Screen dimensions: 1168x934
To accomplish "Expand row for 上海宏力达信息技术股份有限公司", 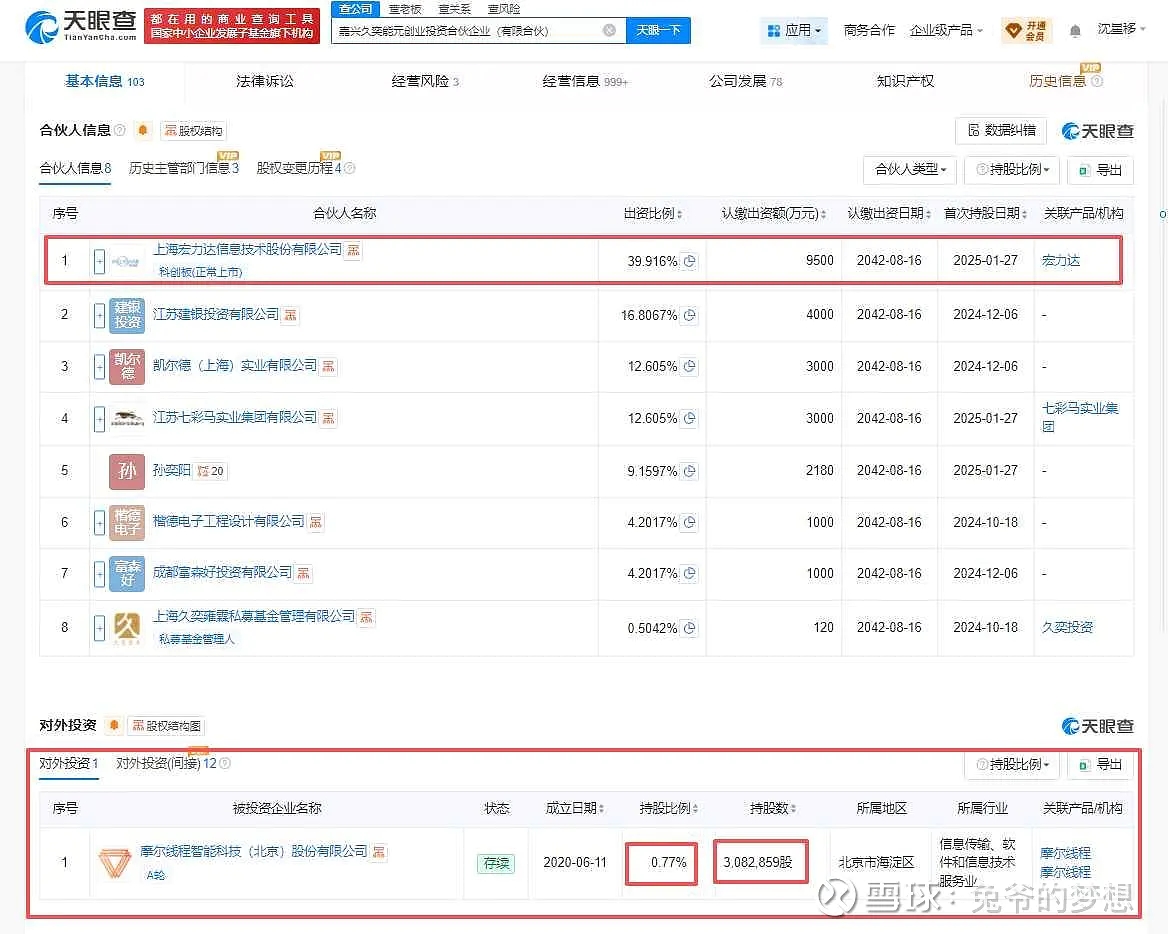I will [x=99, y=261].
